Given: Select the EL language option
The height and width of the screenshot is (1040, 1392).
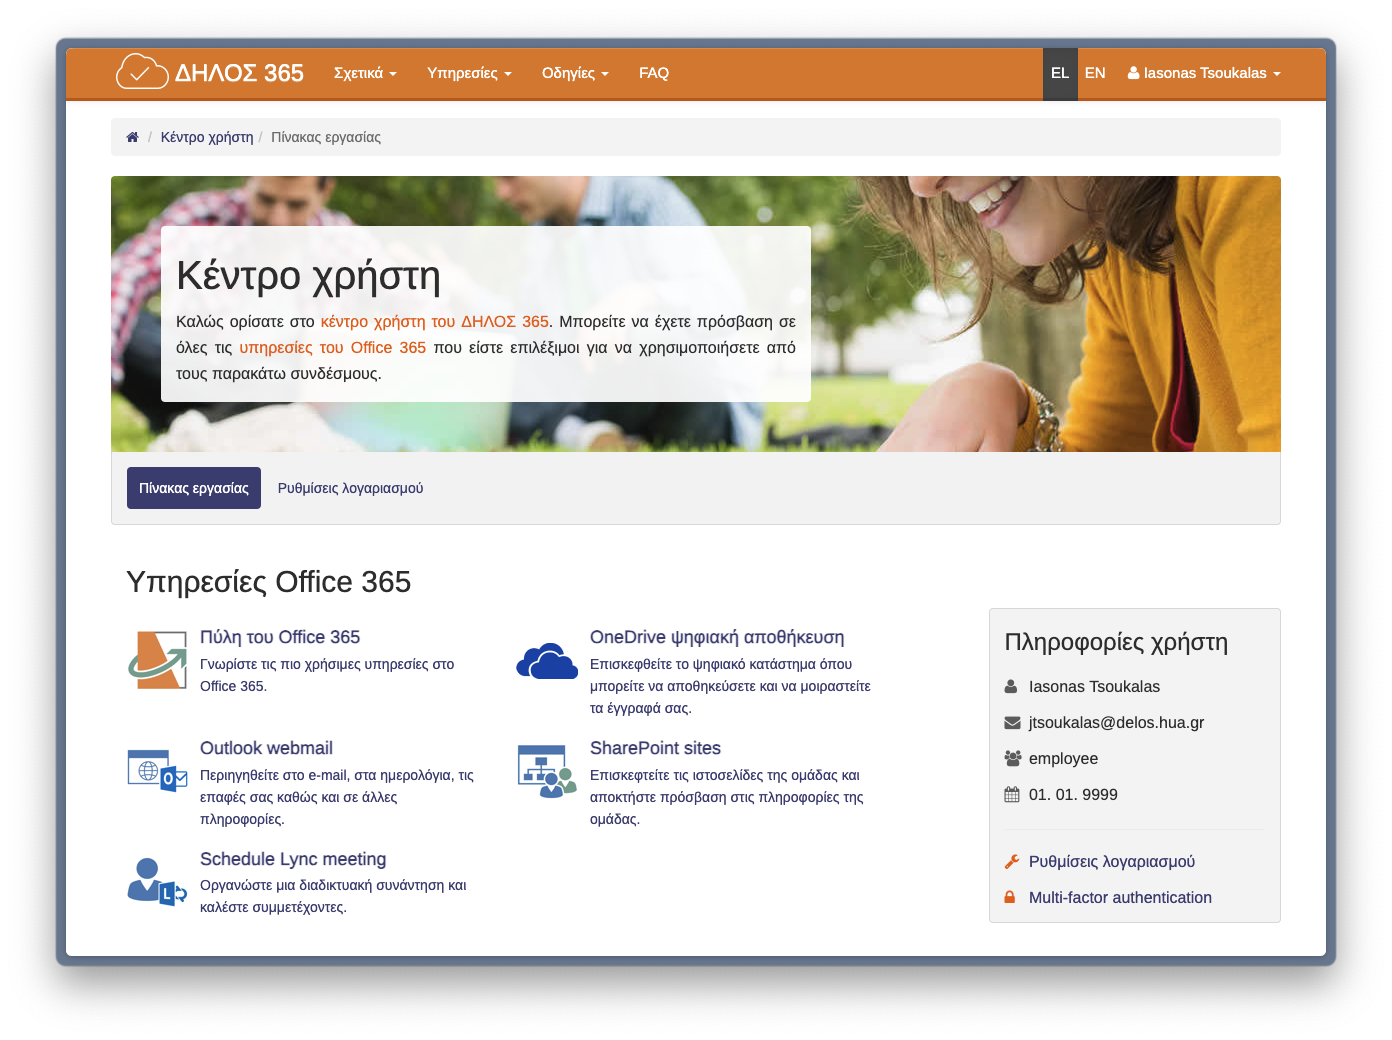Looking at the screenshot, I should 1060,73.
